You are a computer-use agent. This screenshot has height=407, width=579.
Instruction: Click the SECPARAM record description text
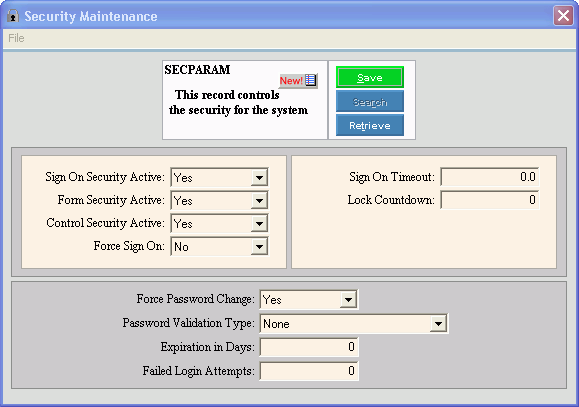pyautogui.click(x=238, y=102)
